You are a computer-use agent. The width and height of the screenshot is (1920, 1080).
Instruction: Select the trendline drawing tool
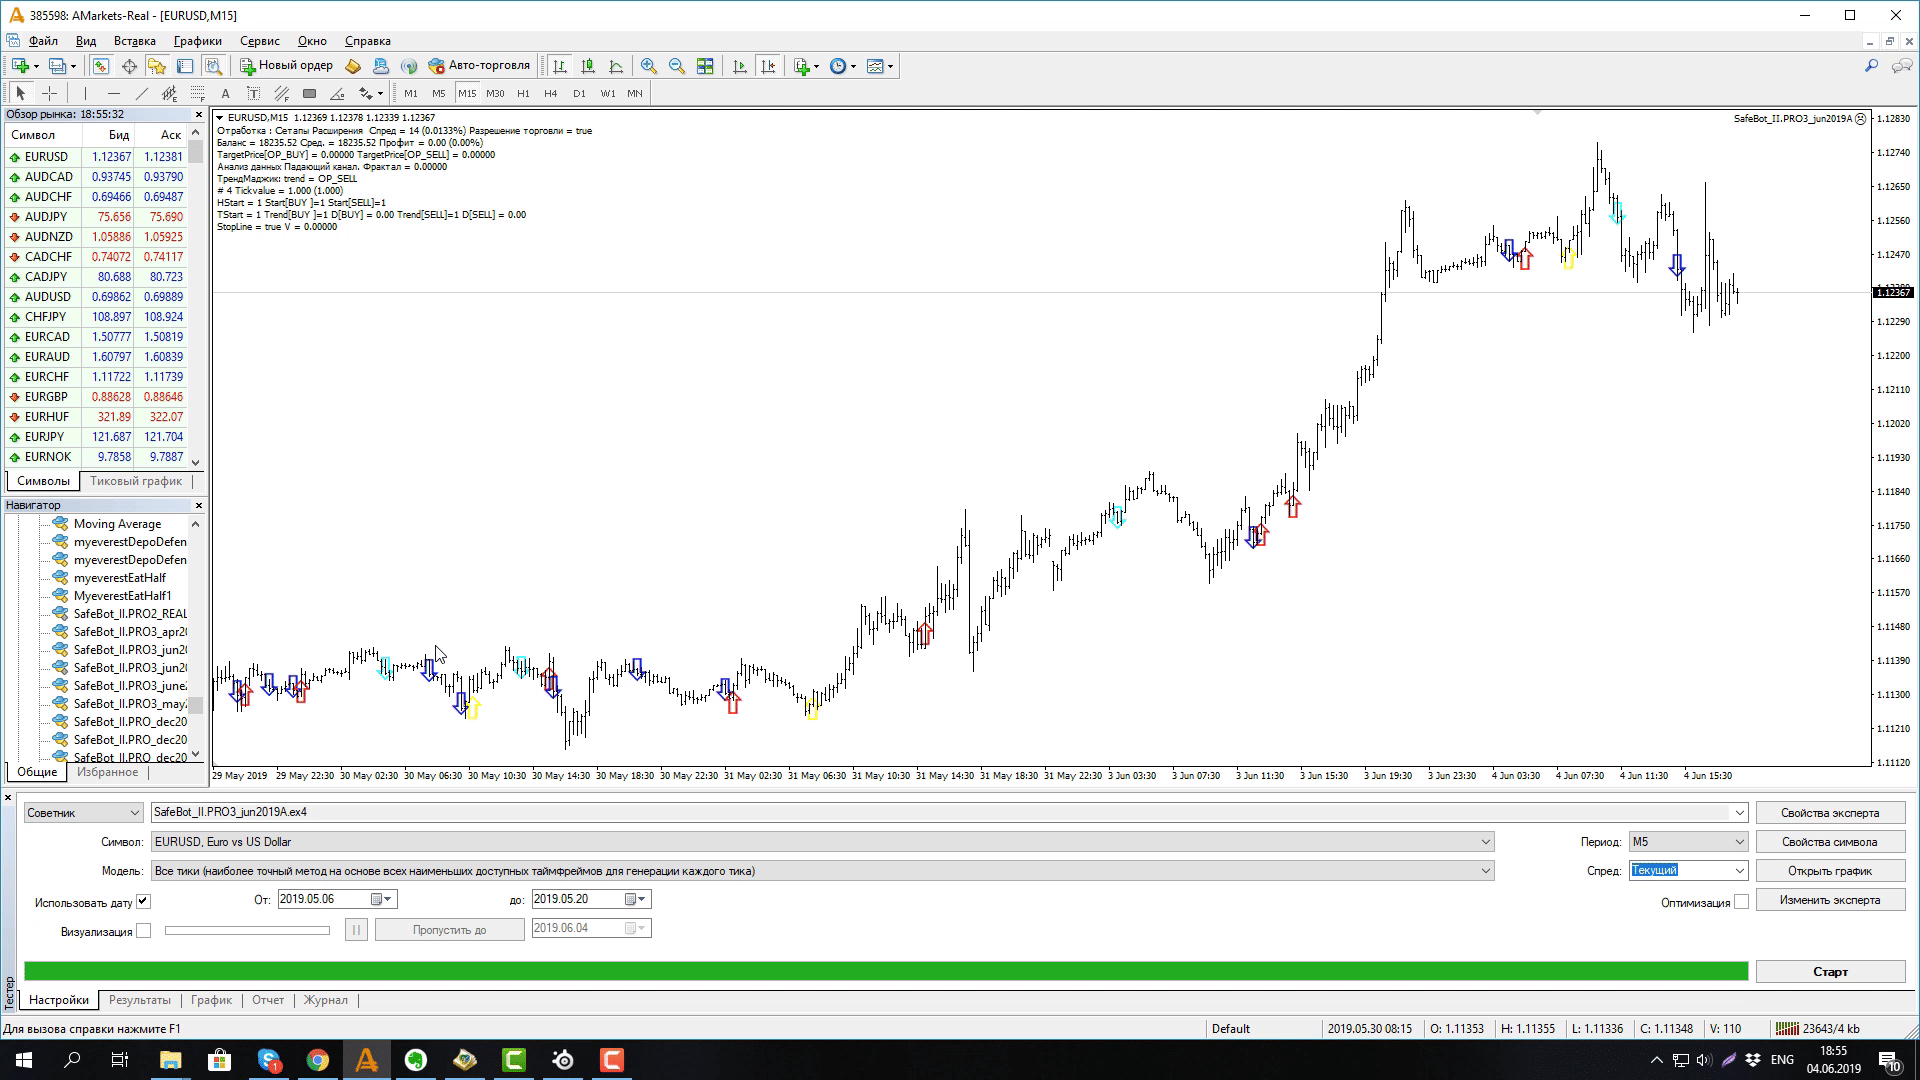pos(142,93)
